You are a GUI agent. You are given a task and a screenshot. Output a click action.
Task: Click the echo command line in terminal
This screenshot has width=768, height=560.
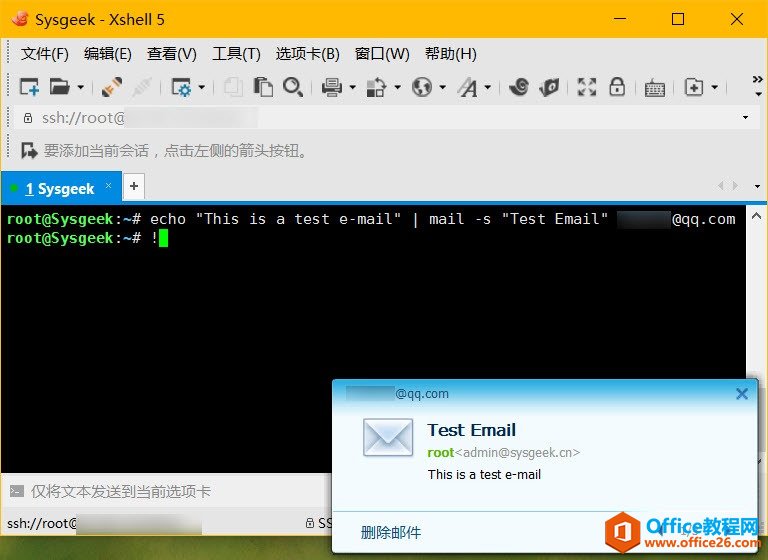371,219
